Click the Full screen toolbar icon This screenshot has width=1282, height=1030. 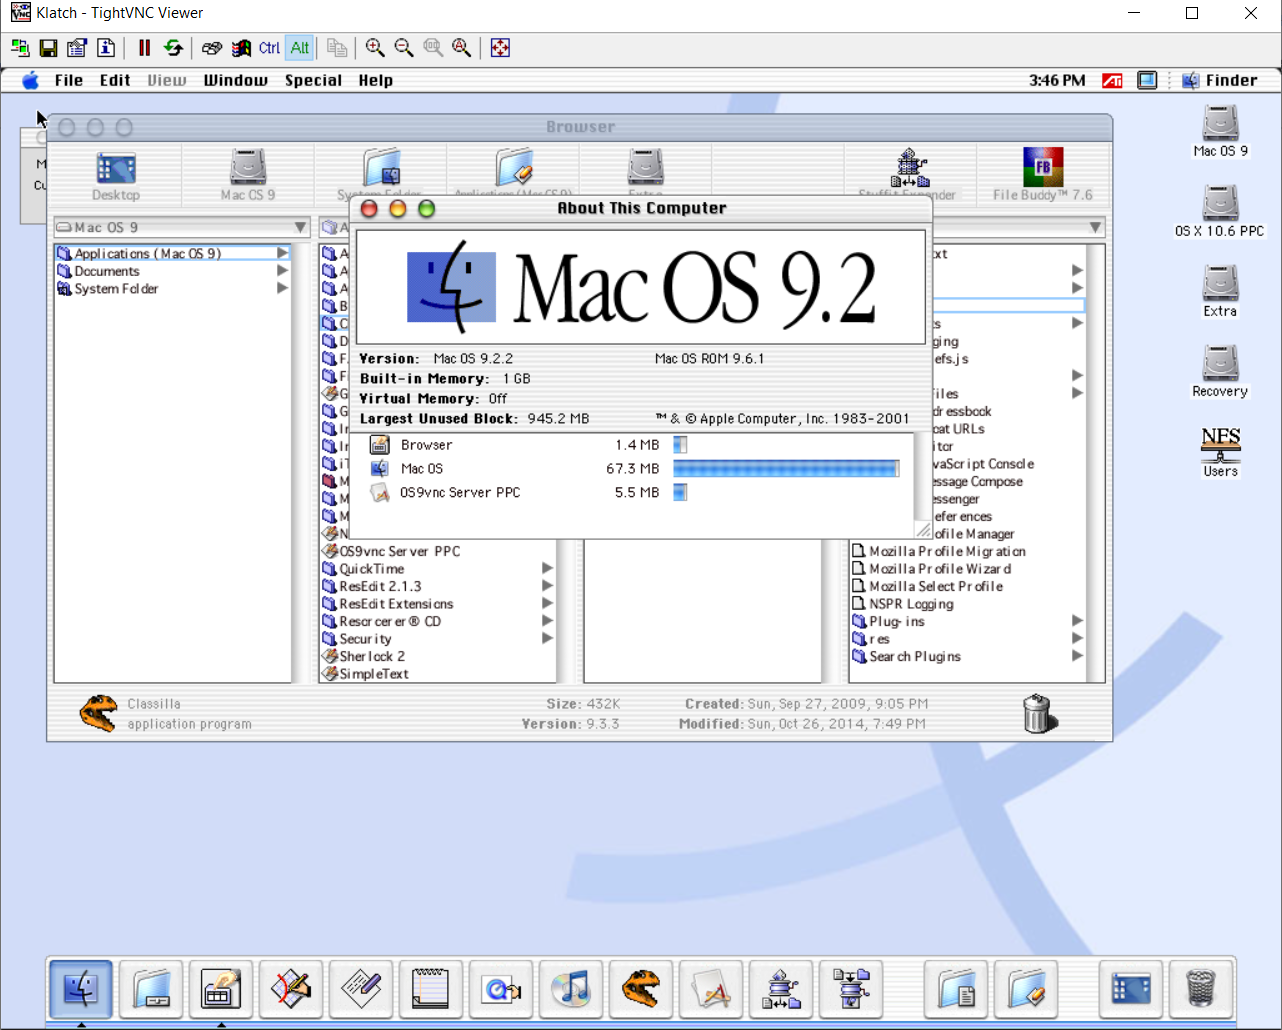click(500, 48)
